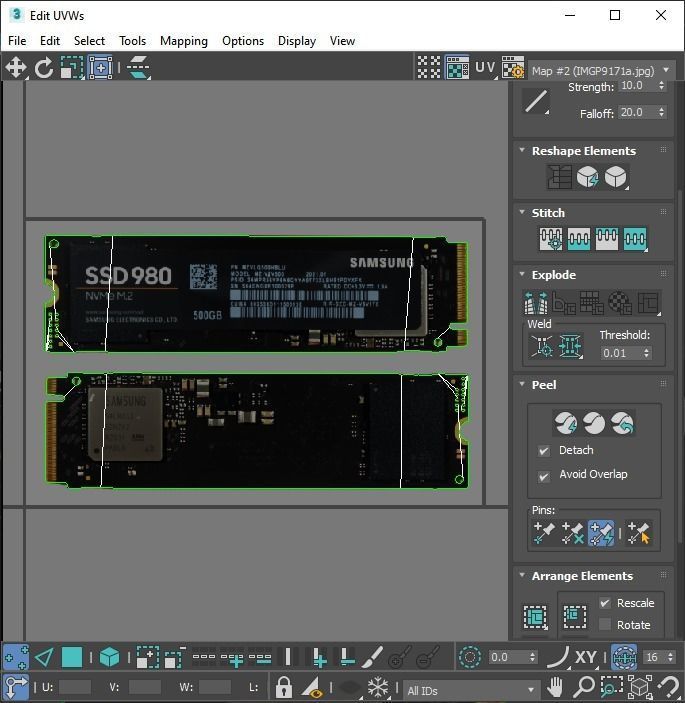Screen dimensions: 685x703
Task: Open the Edit menu
Action: 50,41
